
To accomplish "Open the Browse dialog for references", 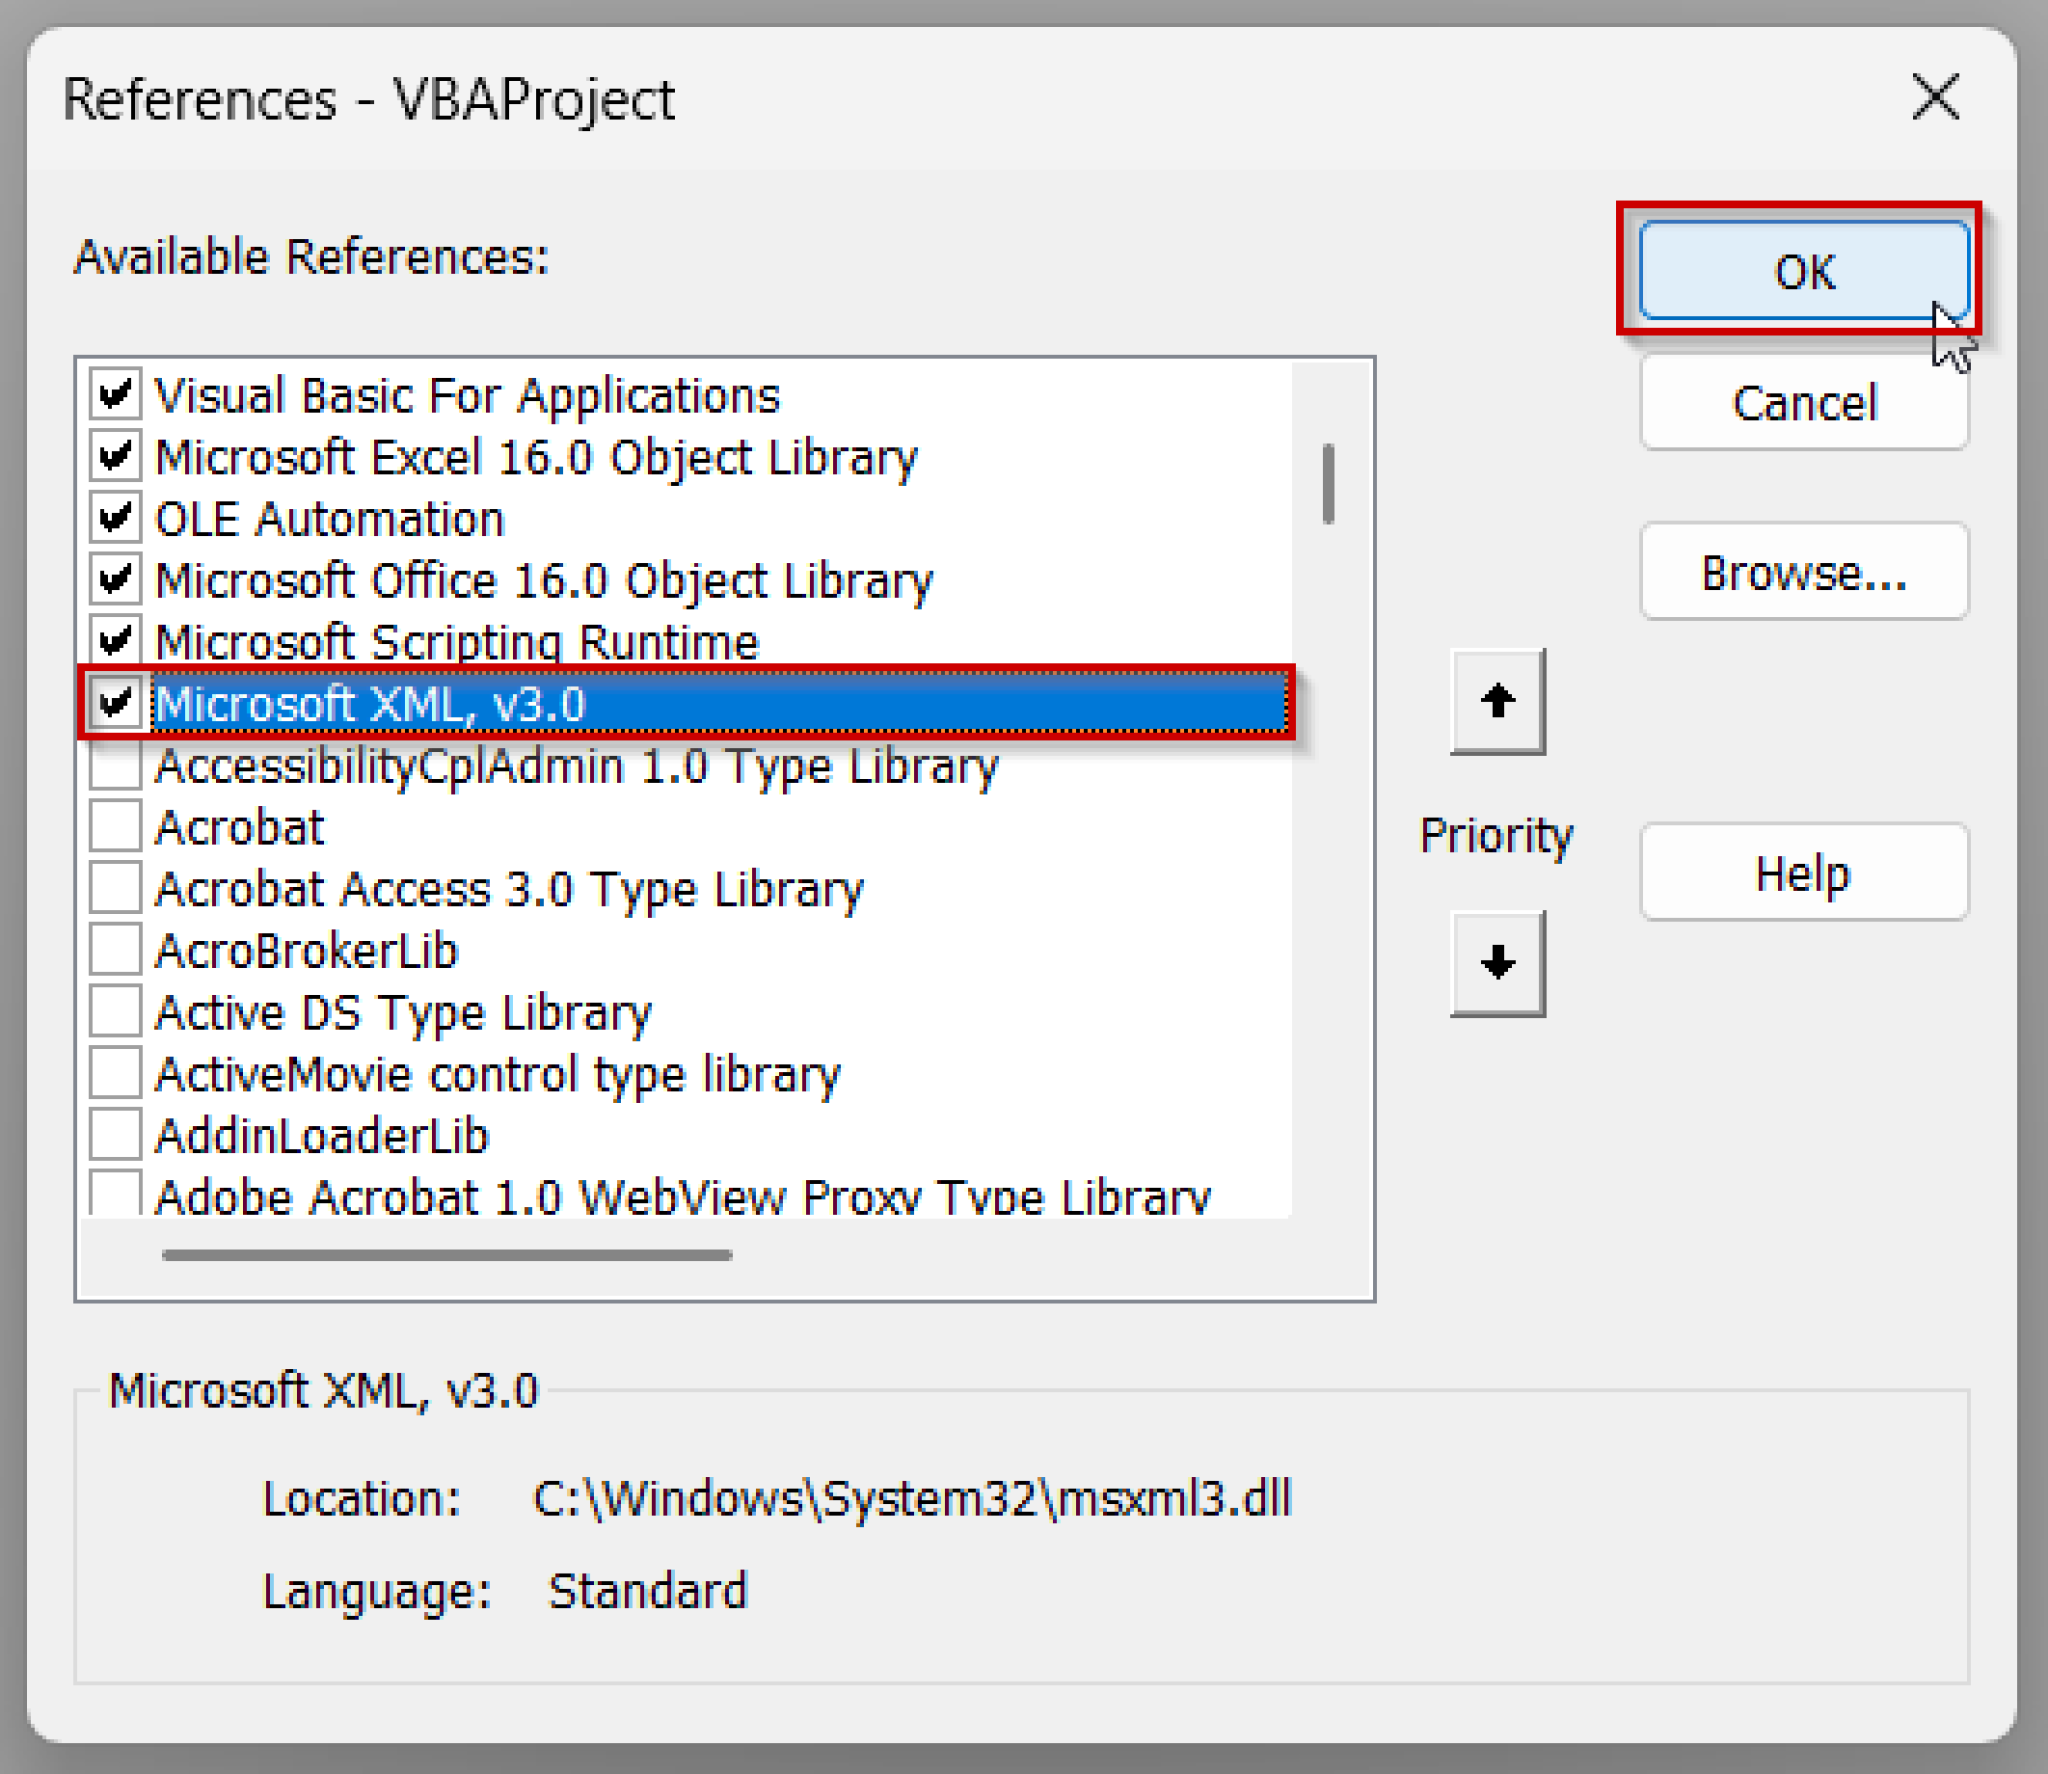I will pos(1803,571).
